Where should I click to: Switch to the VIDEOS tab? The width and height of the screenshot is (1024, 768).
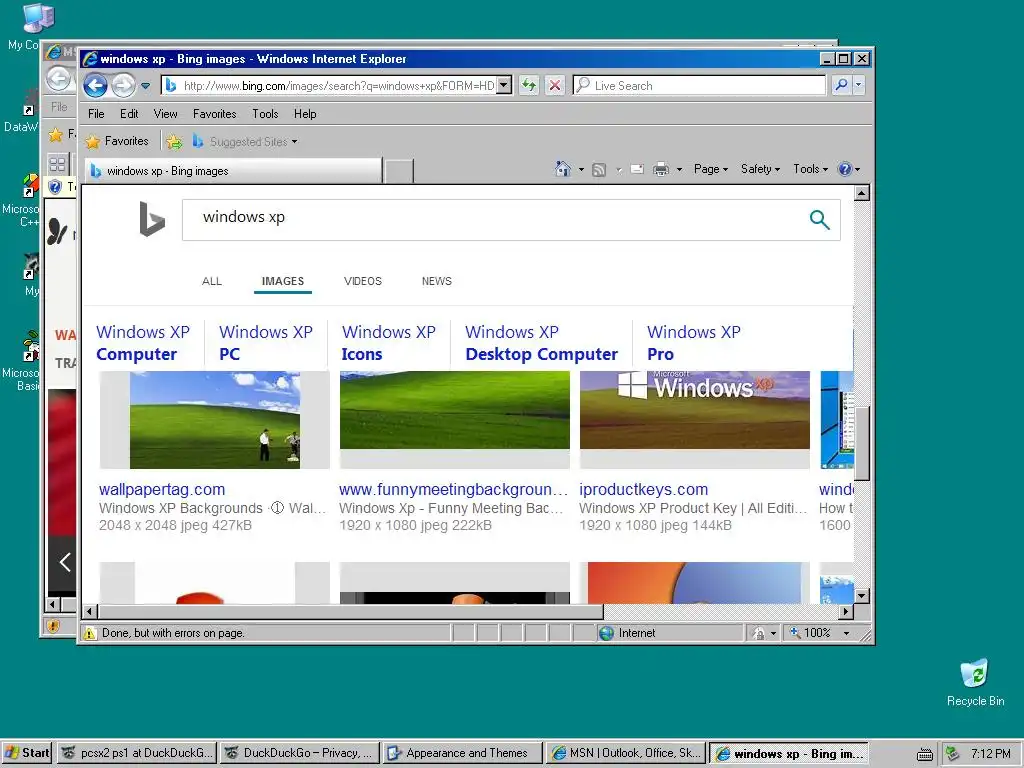[362, 281]
